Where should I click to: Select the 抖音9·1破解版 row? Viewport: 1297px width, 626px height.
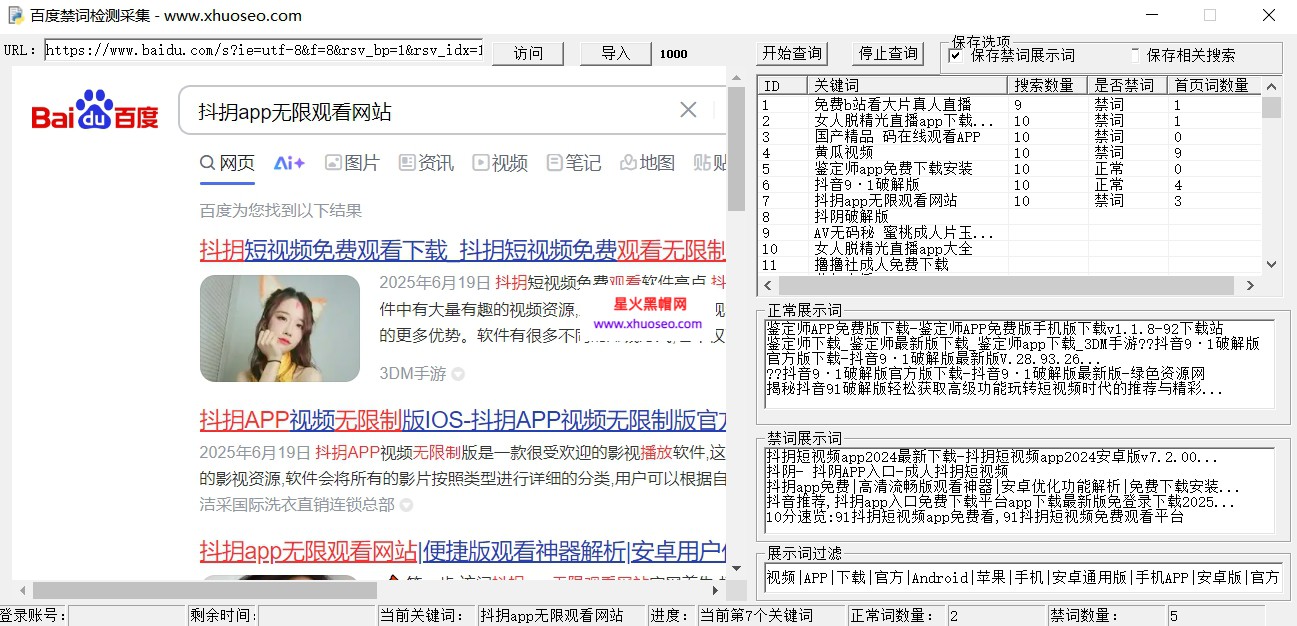[x=1009, y=184]
